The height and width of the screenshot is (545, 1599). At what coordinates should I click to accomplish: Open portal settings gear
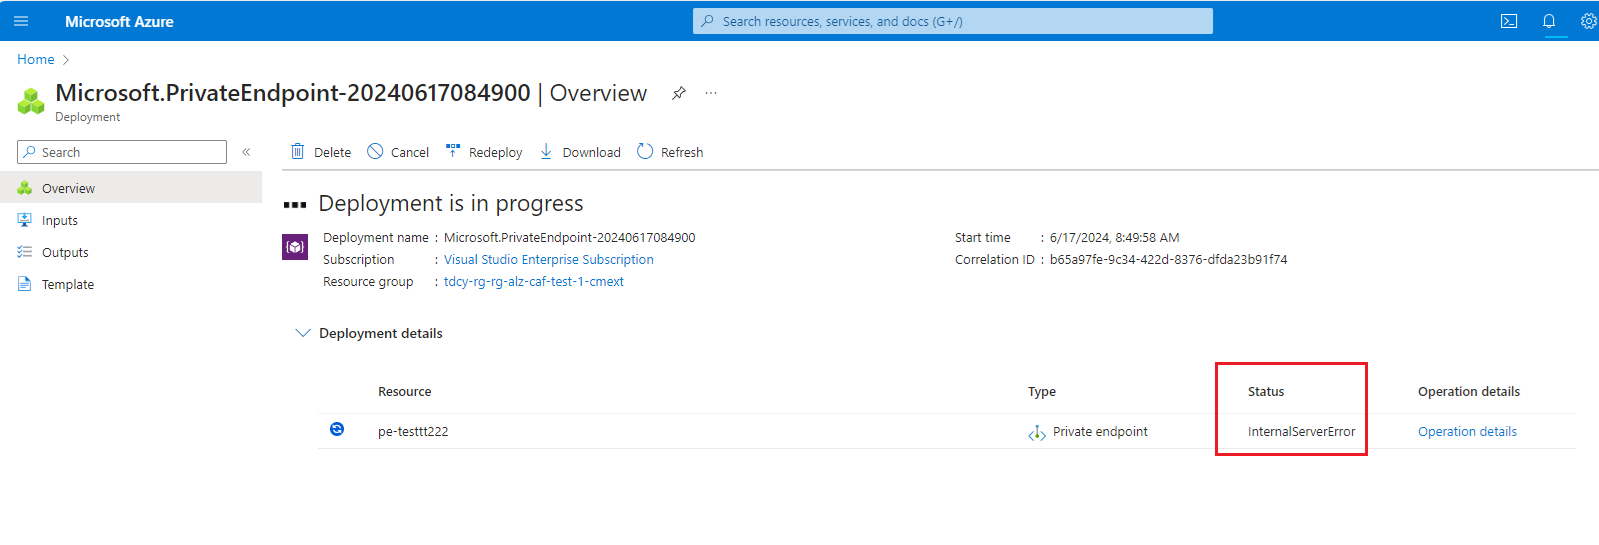1588,21
